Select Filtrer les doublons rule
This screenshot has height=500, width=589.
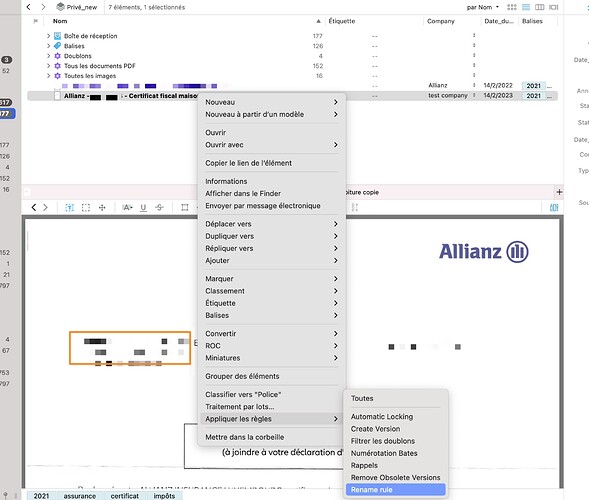pyautogui.click(x=383, y=441)
